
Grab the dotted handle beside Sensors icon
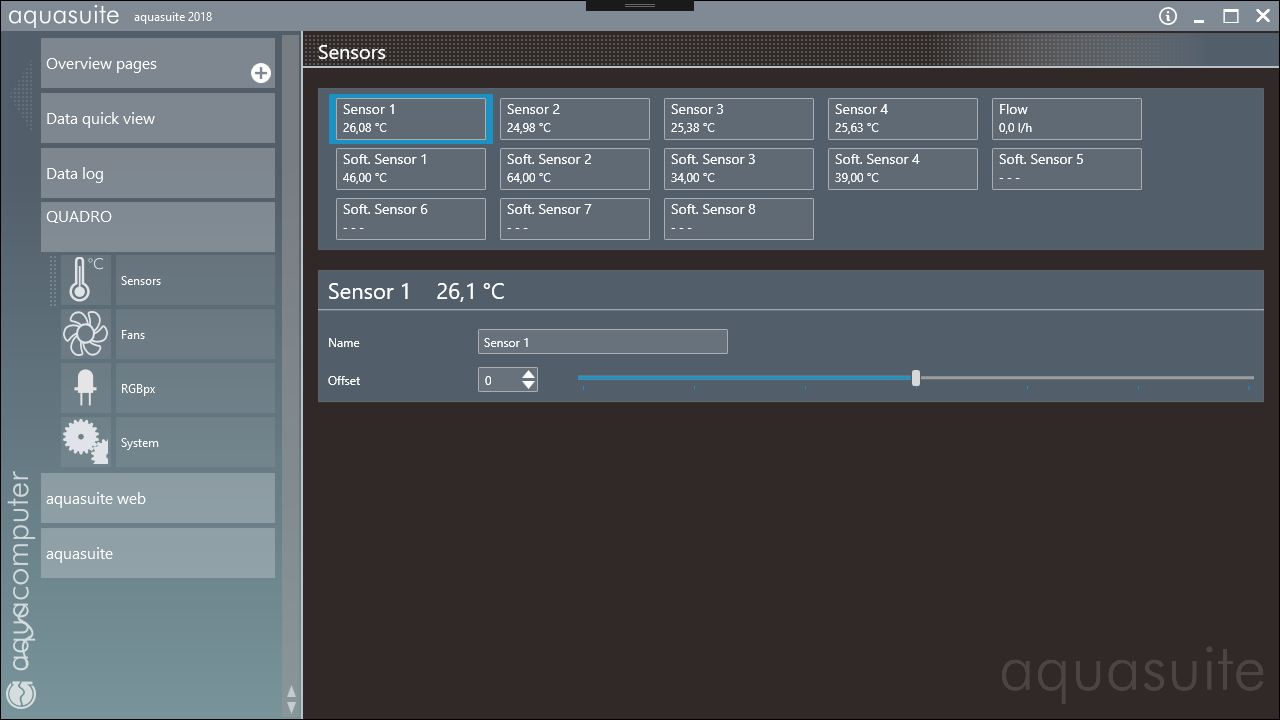pyautogui.click(x=52, y=280)
